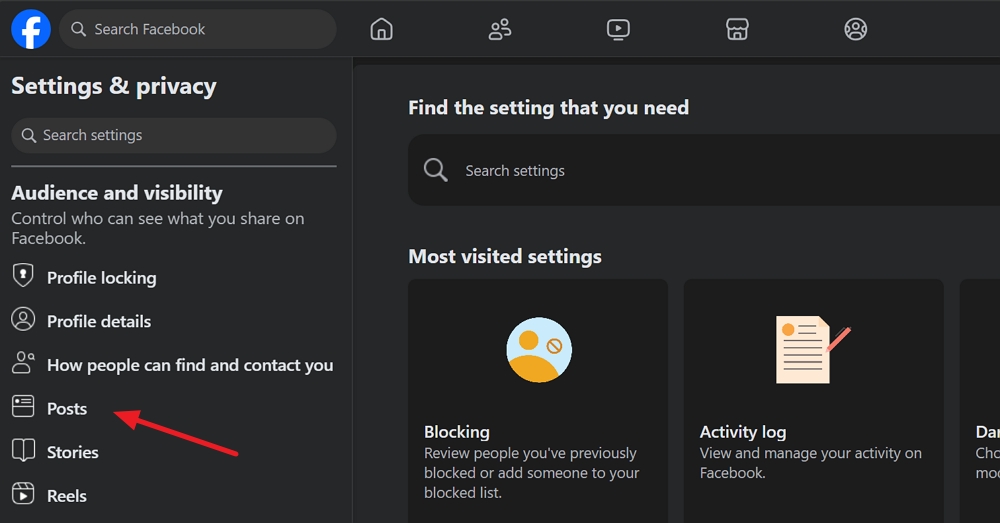Focus the main Search settings box
The image size is (1000, 523).
pyautogui.click(x=704, y=170)
